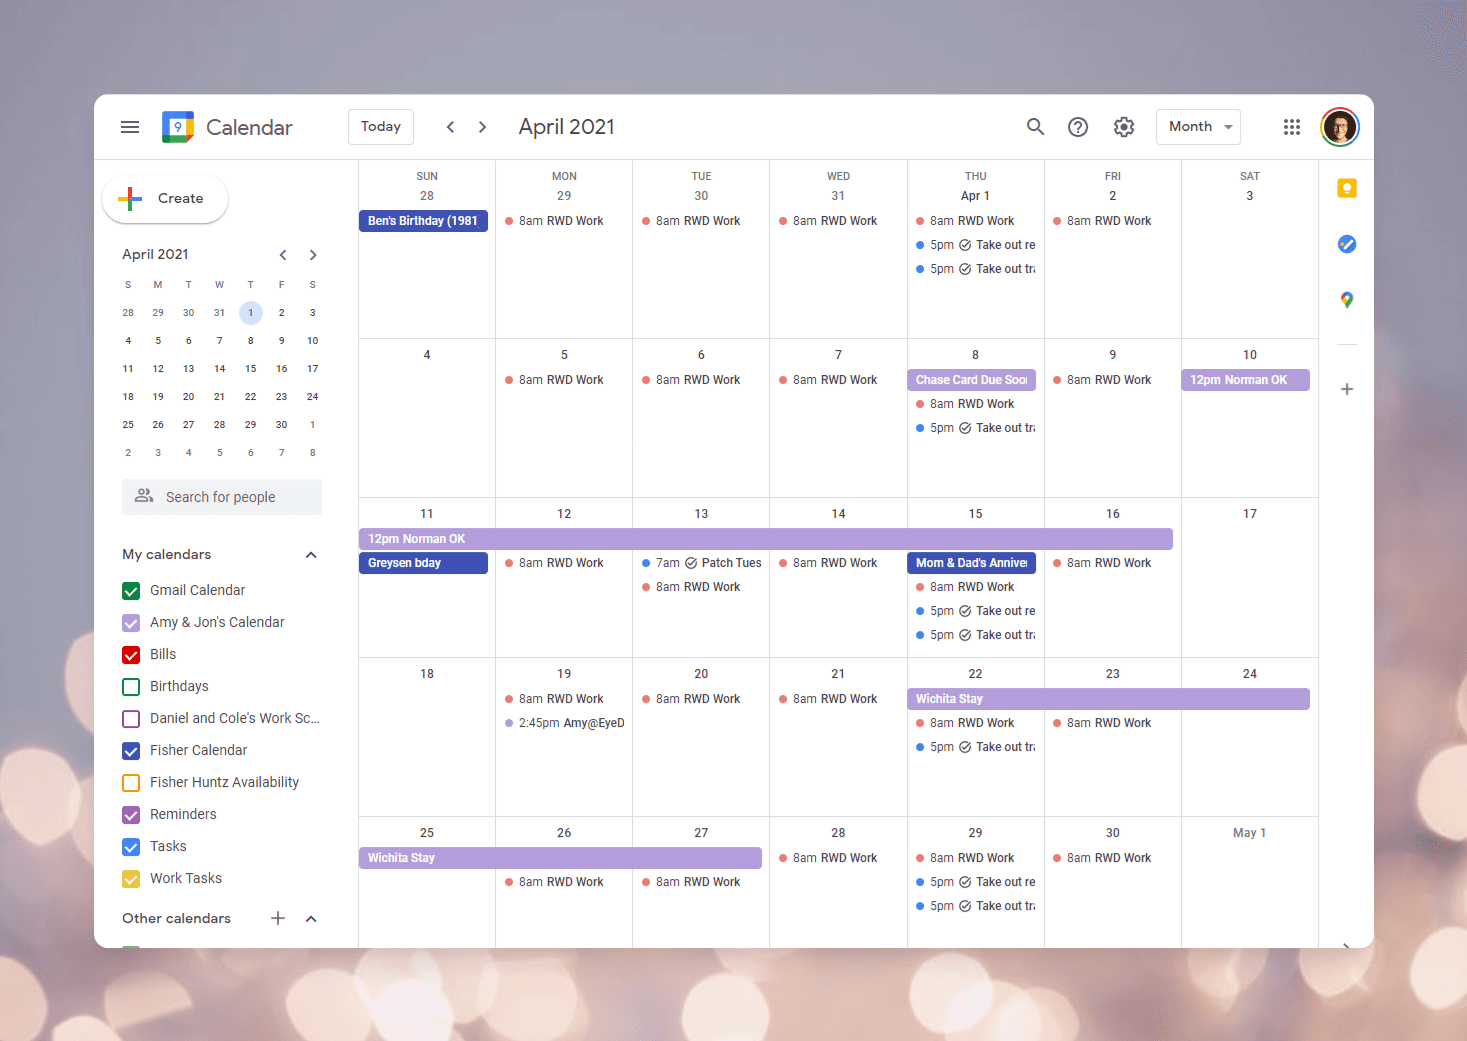Open Google Keep in the side panel

1346,188
